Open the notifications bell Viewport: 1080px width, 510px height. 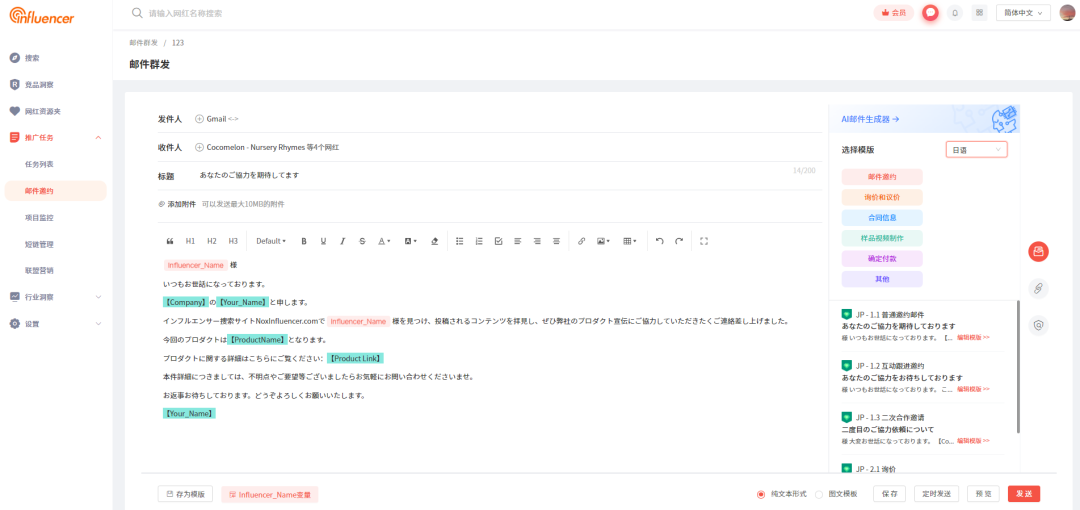point(955,12)
